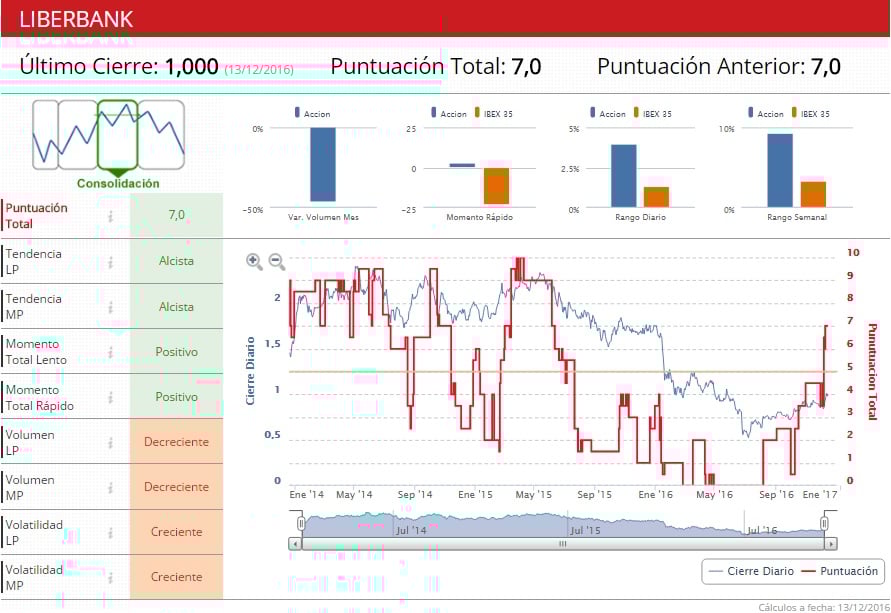Click the navigator right scroll arrow

point(831,544)
